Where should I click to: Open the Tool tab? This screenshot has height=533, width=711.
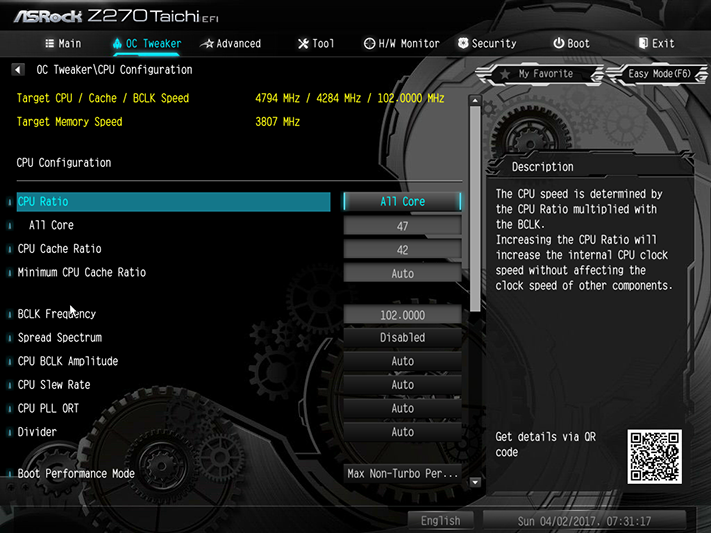316,44
